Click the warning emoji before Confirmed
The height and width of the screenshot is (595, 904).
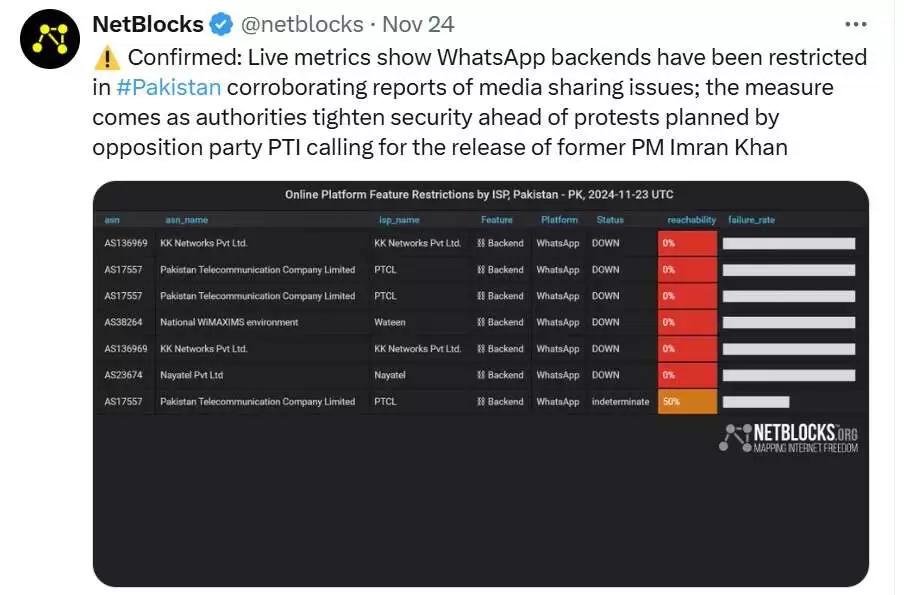tap(105, 58)
